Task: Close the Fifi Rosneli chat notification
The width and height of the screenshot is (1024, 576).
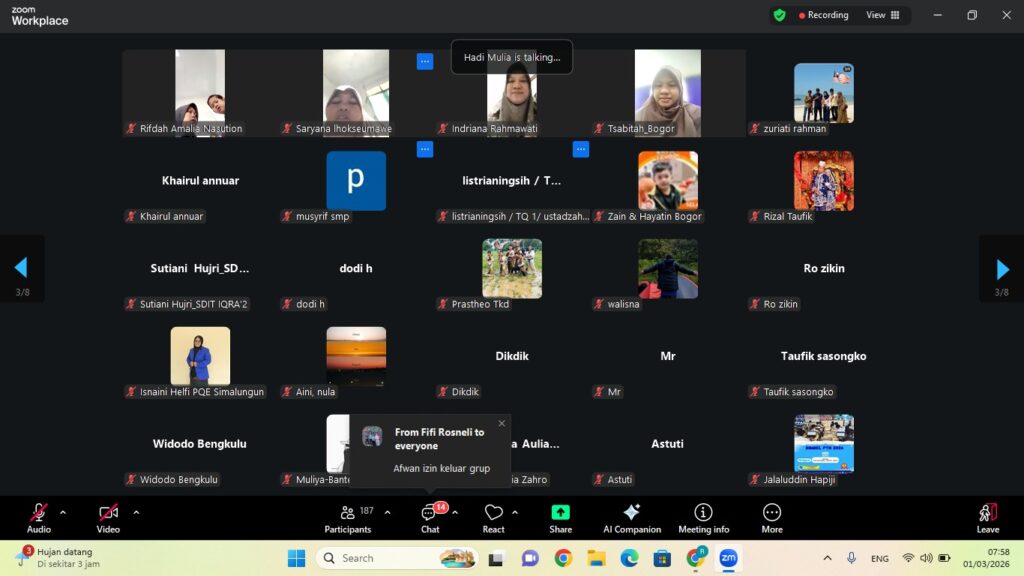Action: [x=502, y=423]
